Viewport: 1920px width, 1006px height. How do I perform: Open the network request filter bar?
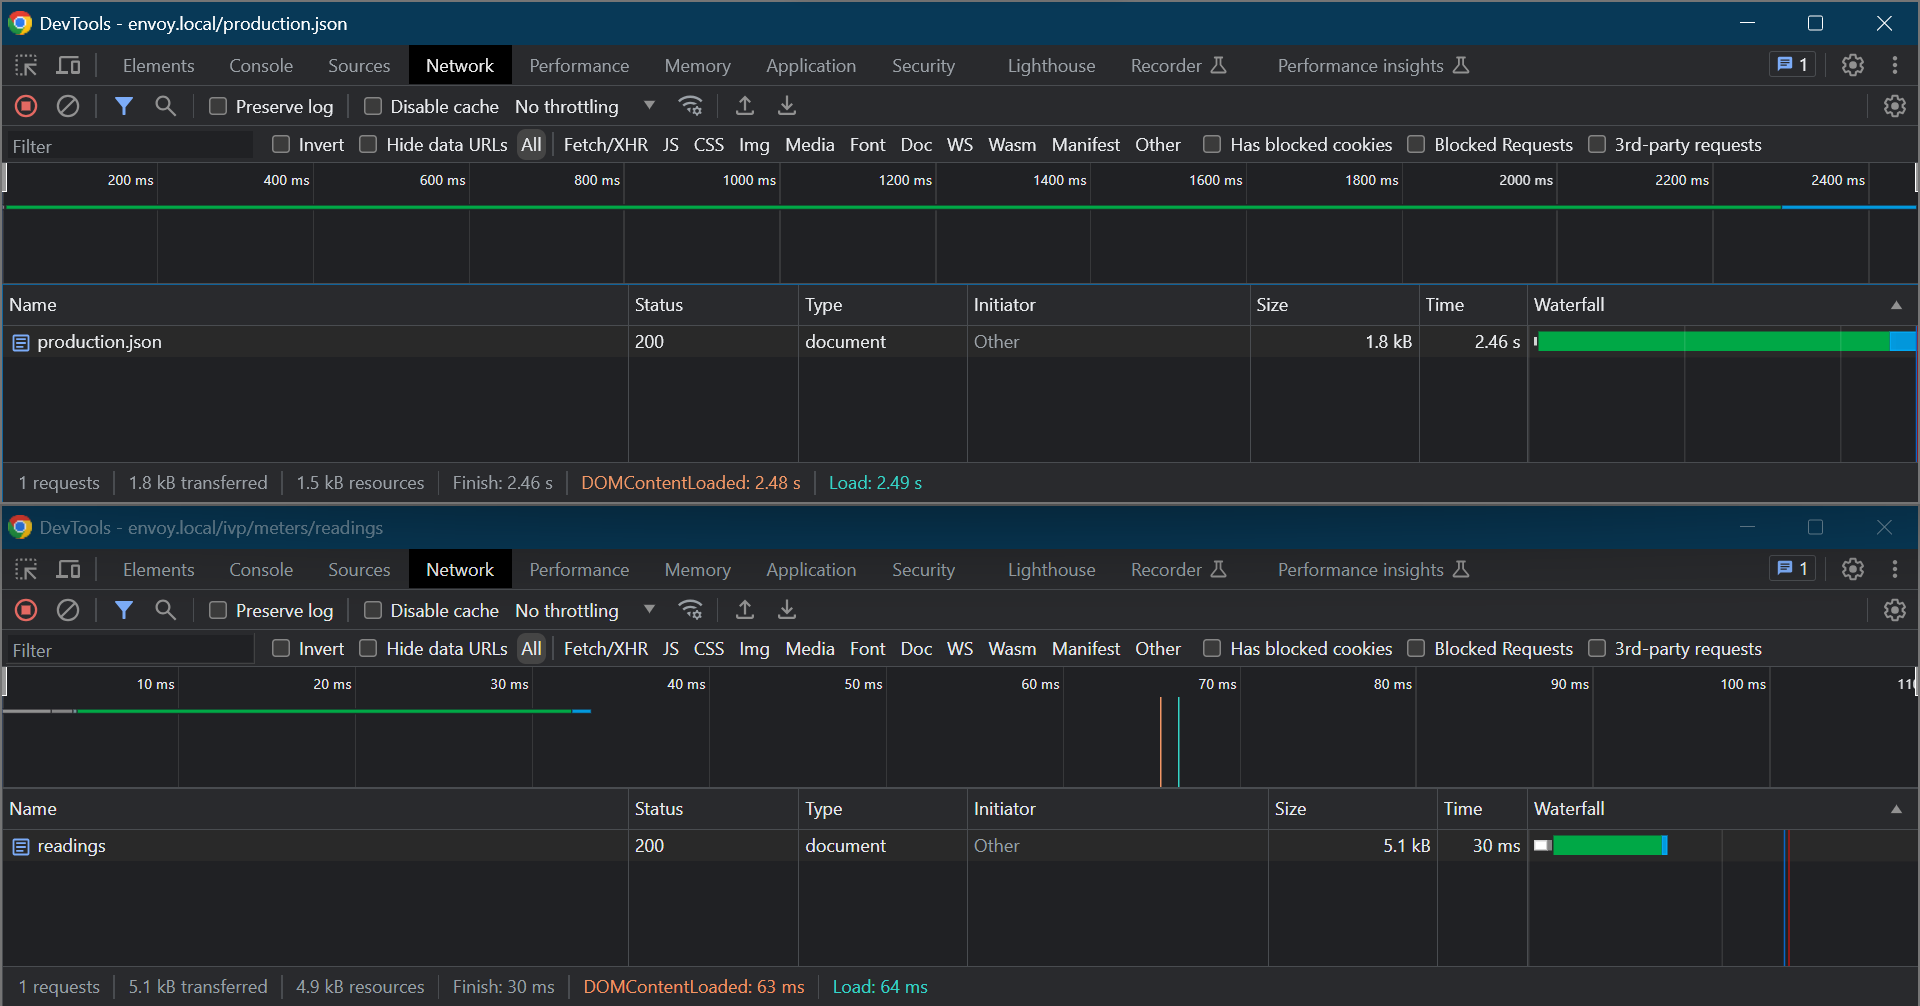(124, 106)
